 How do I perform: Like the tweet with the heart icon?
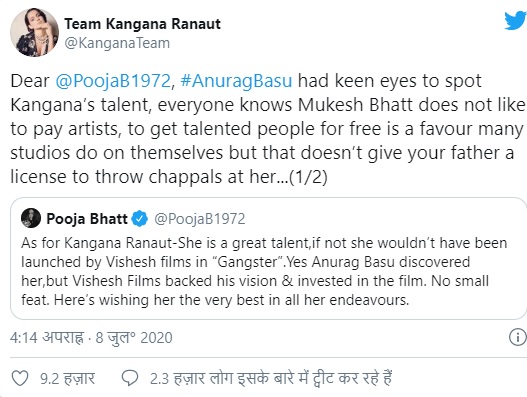pyautogui.click(x=20, y=379)
